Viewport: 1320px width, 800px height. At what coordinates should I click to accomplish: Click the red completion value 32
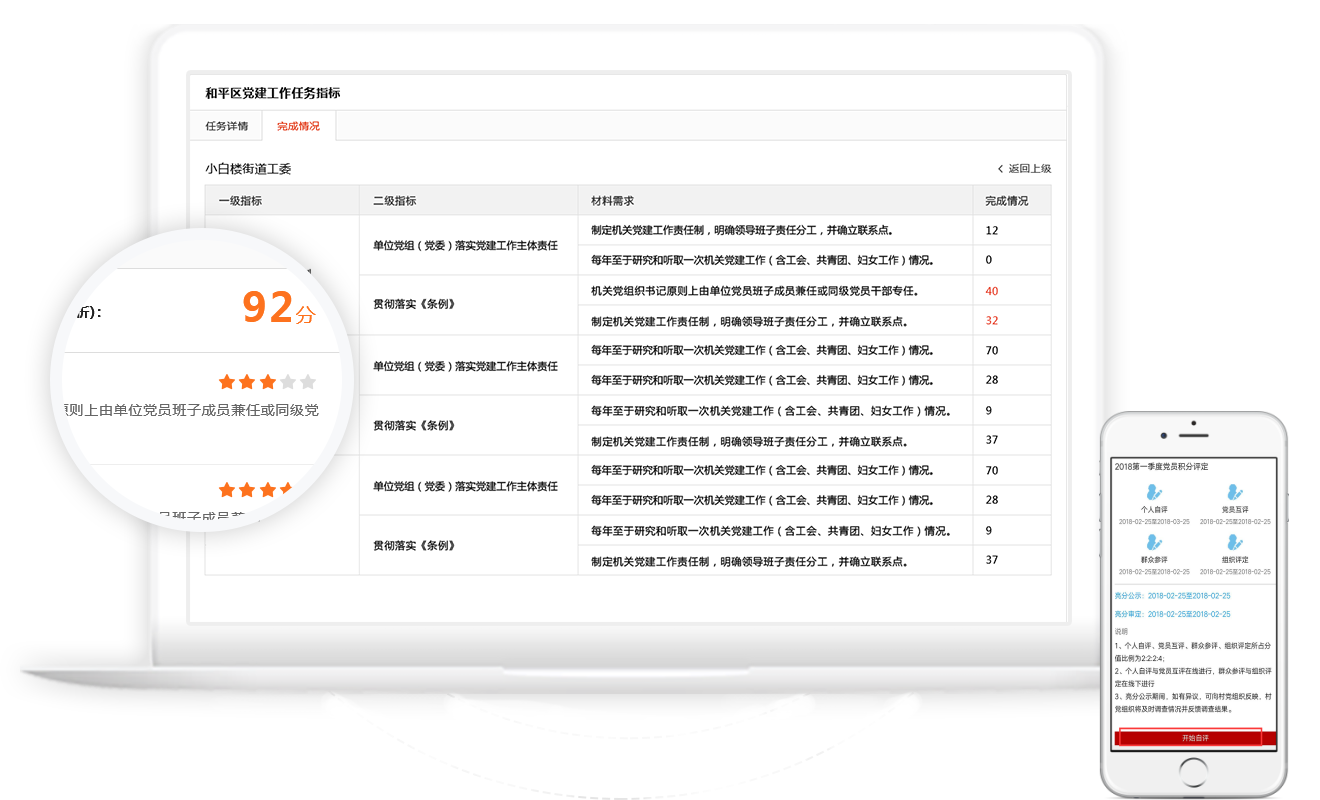[x=991, y=321]
